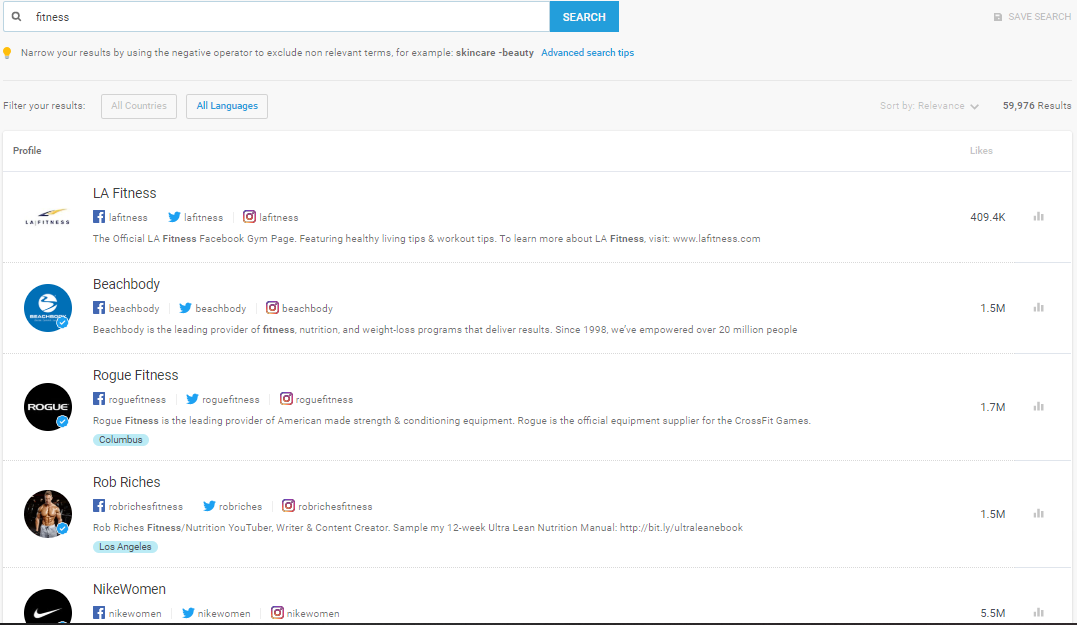Open NikeWomen Instagram icon
This screenshot has height=625, width=1077.
(x=277, y=613)
